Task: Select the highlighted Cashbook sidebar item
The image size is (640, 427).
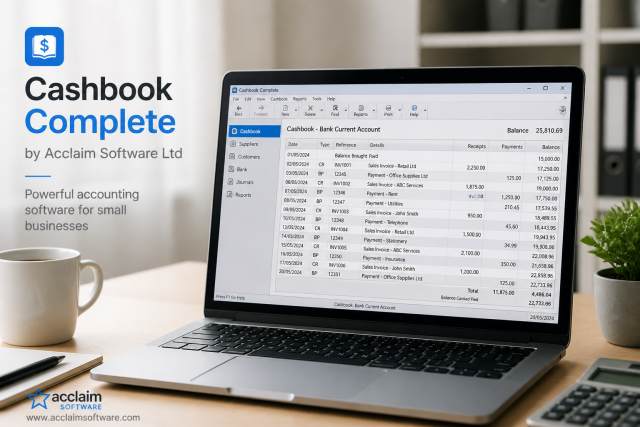Action: [255, 131]
